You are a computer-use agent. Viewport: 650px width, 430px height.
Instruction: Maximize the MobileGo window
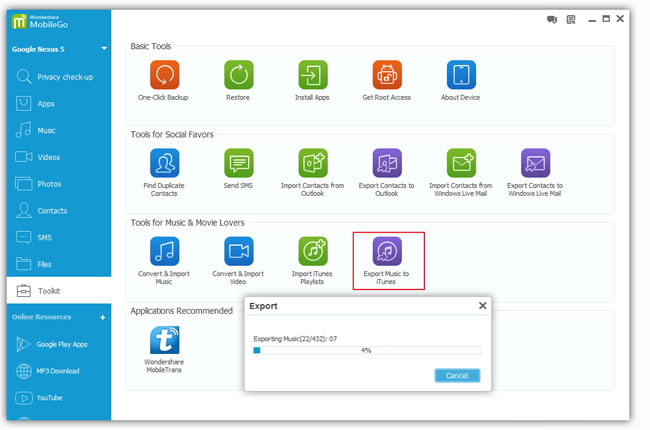(x=606, y=19)
